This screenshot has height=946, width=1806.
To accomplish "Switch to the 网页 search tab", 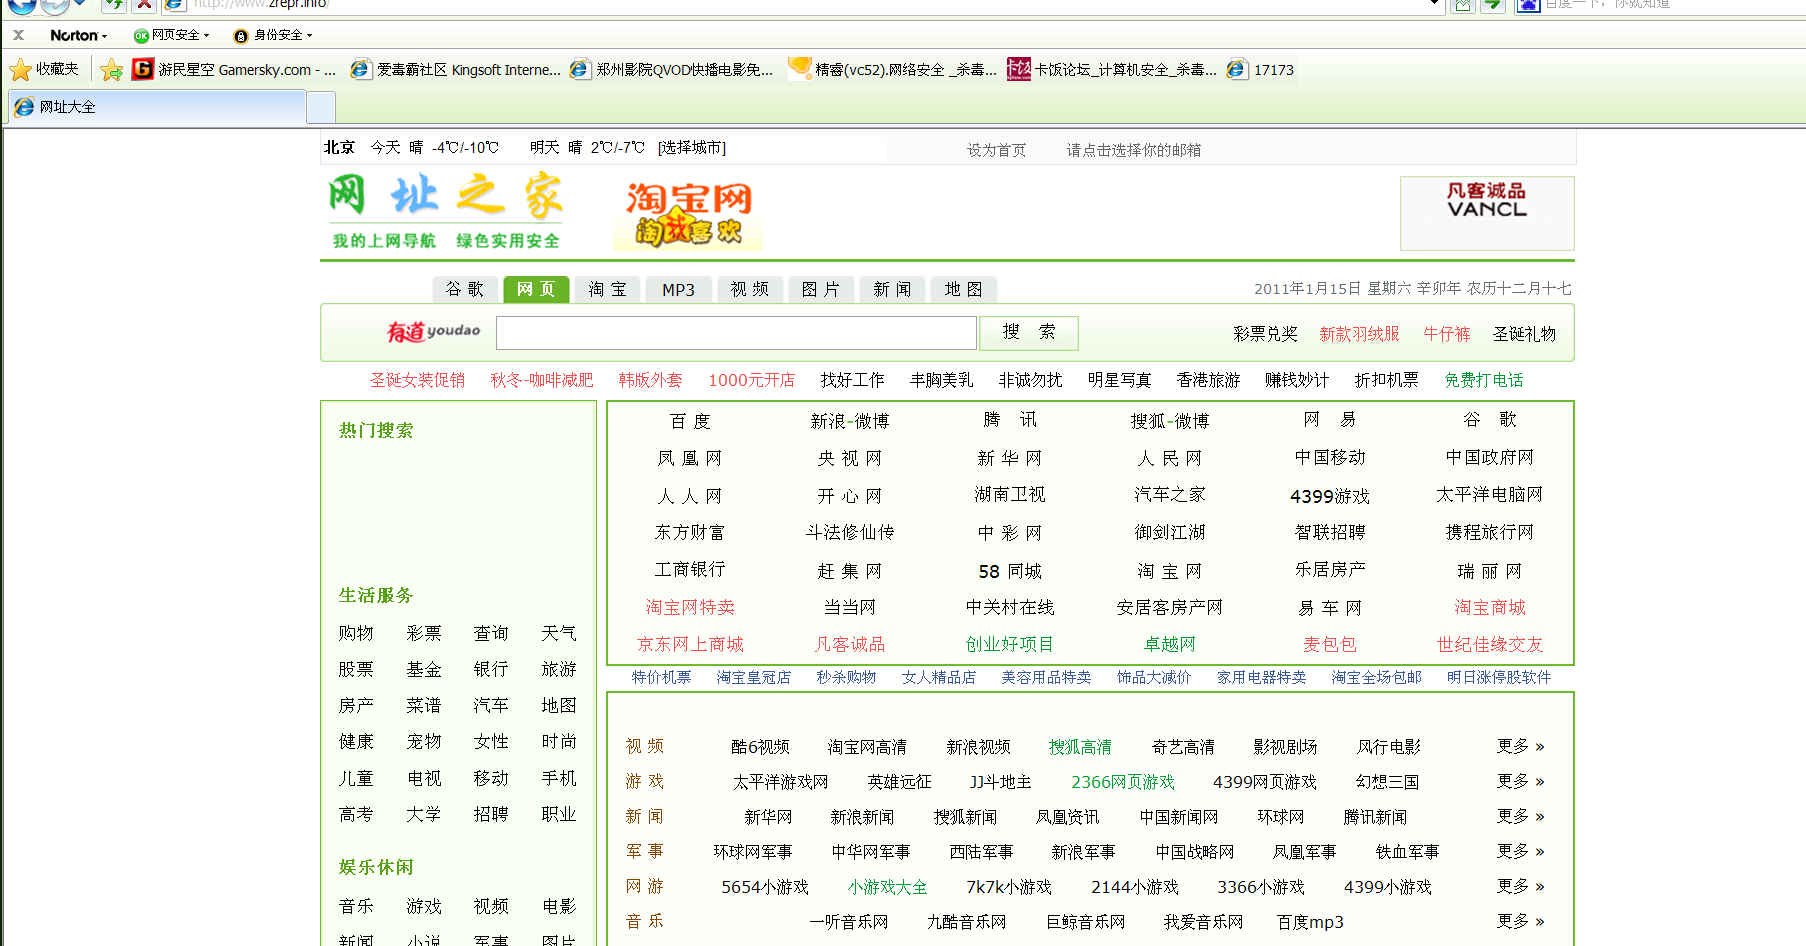I will 536,289.
